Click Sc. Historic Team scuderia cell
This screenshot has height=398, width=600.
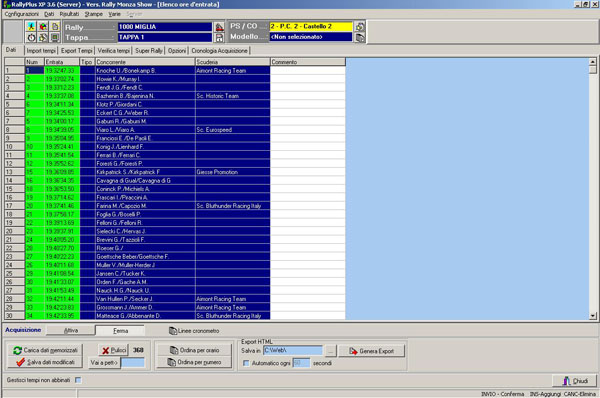coord(233,96)
